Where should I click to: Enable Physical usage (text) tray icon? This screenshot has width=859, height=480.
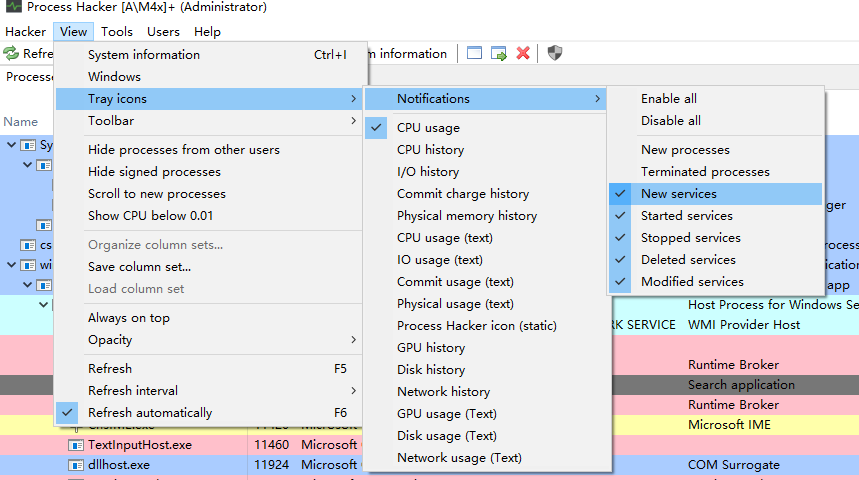tap(488, 304)
